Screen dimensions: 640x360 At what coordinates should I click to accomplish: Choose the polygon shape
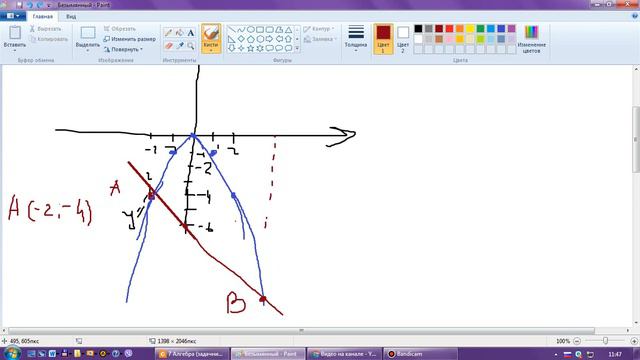point(279,29)
